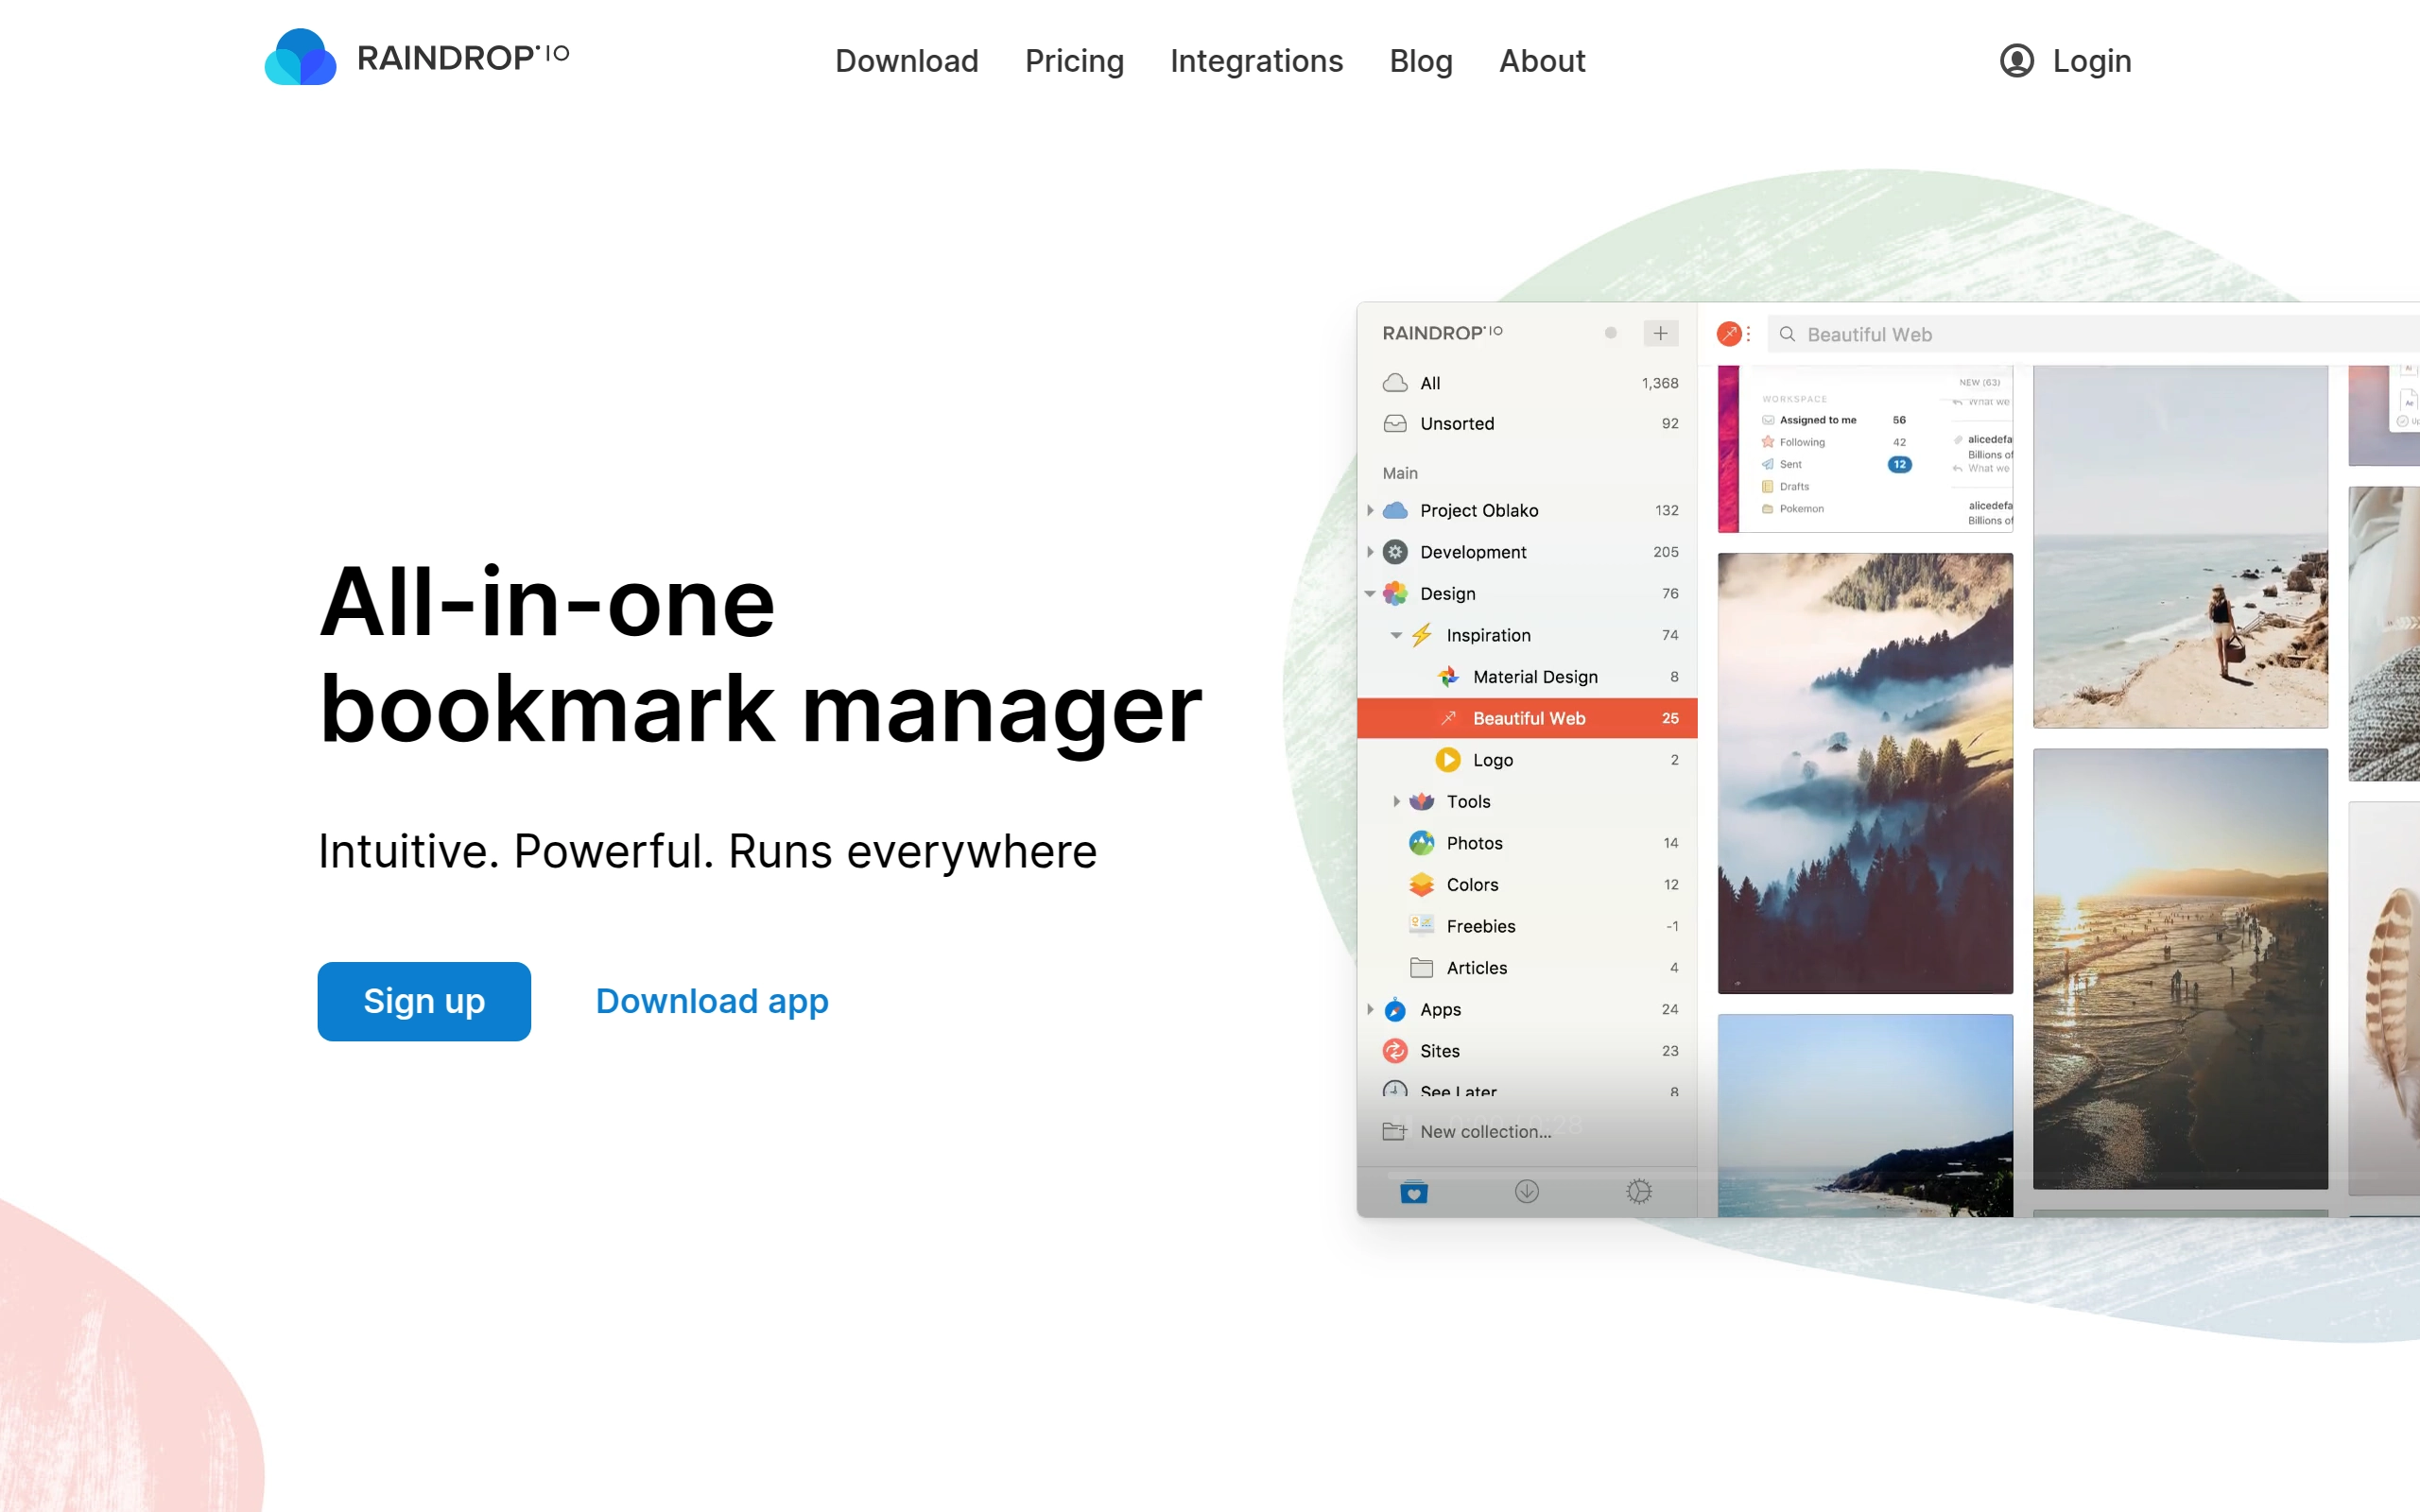2420x1512 pixels.
Task: Click the red target icon next to search bar
Action: (x=1729, y=333)
